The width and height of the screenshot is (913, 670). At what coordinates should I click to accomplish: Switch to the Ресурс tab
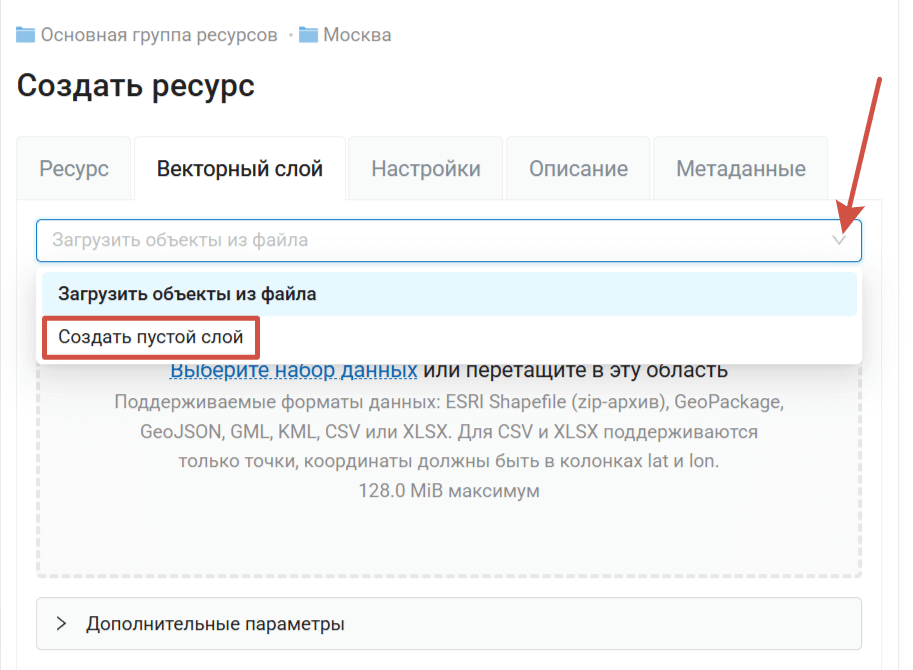pyautogui.click(x=74, y=168)
